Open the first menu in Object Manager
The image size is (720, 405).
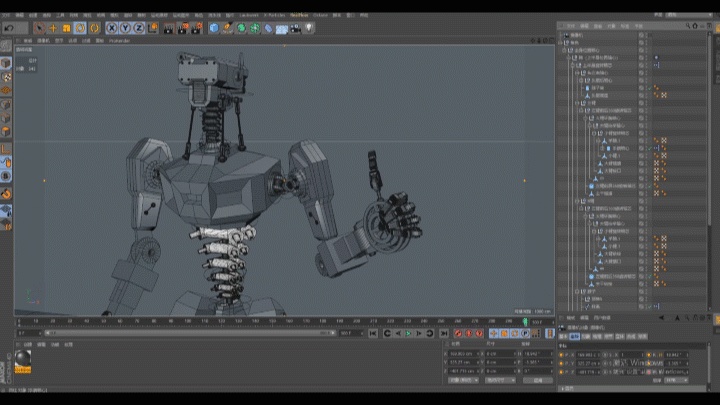click(571, 26)
